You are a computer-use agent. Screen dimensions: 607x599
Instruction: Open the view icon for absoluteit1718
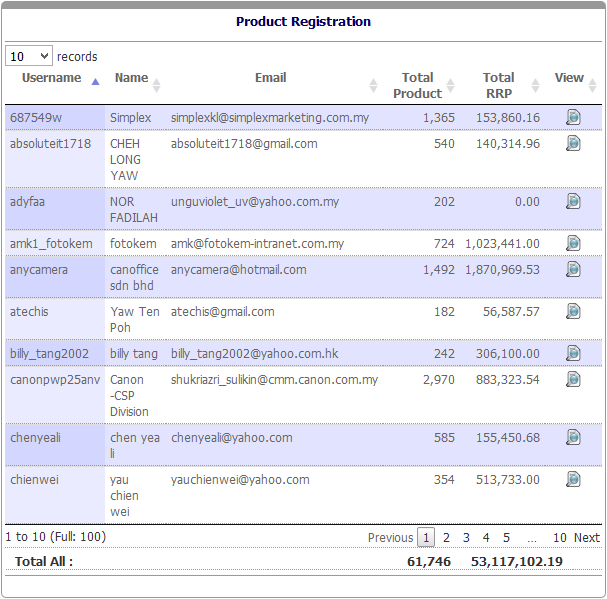point(573,144)
